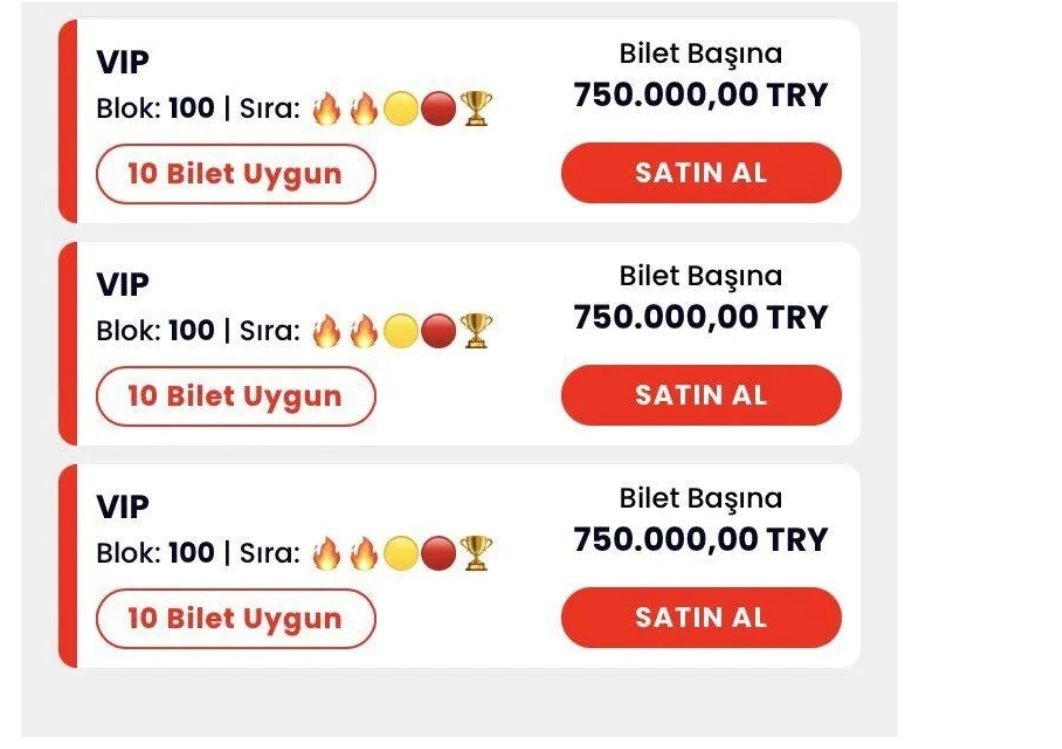Select the yellow circle emoji in second listing
The image size is (1062, 749).
[402, 331]
